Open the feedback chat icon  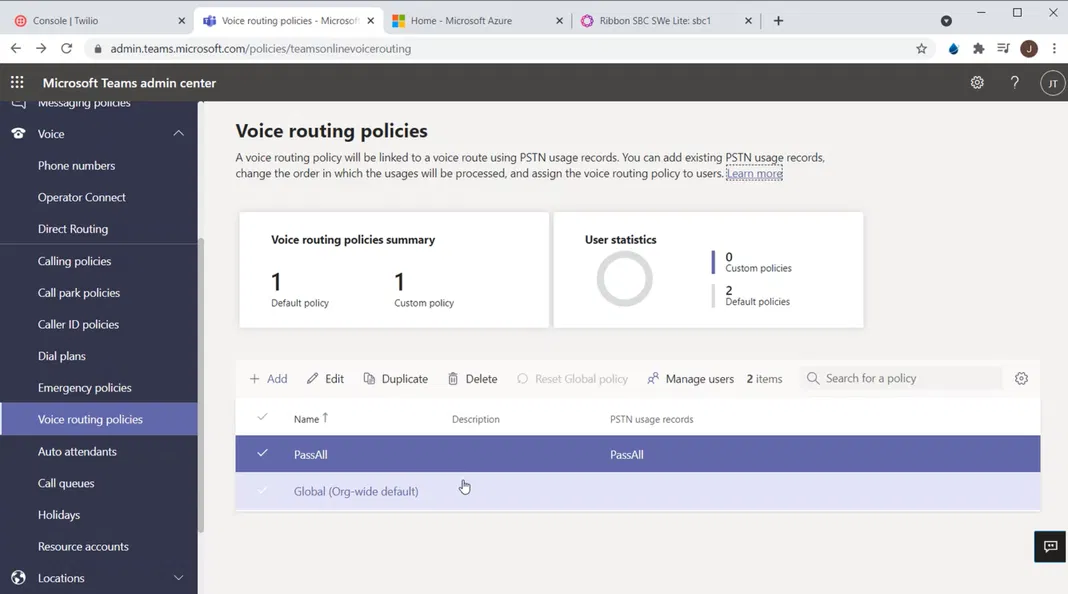click(1050, 546)
